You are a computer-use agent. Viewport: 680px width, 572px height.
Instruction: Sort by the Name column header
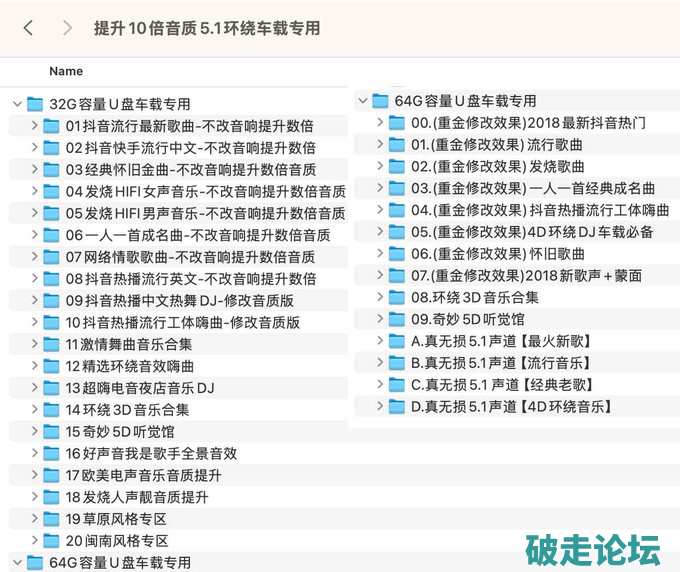(66, 71)
